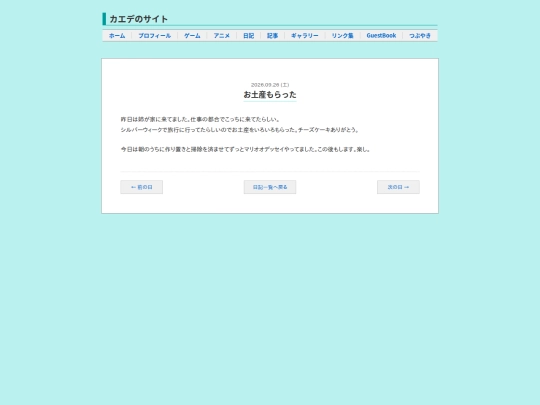Open the GuestBook link
540x405 pixels.
pyautogui.click(x=381, y=35)
